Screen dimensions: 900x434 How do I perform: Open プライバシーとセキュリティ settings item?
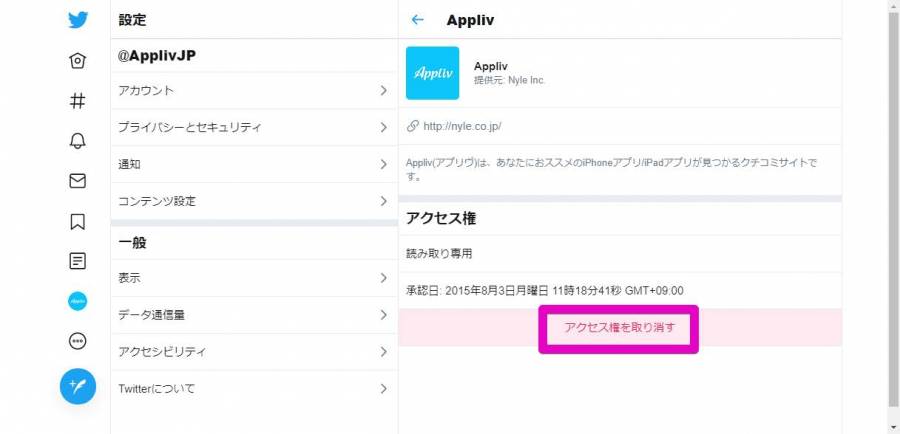254,127
